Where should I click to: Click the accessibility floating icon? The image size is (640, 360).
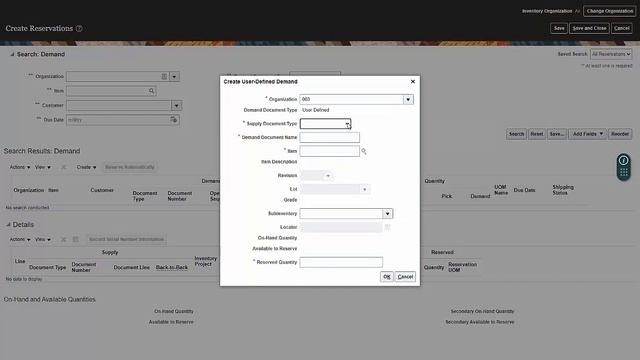coord(623,160)
